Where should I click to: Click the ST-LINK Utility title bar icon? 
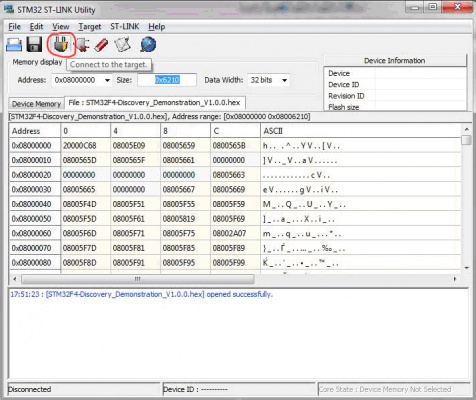(x=9, y=9)
